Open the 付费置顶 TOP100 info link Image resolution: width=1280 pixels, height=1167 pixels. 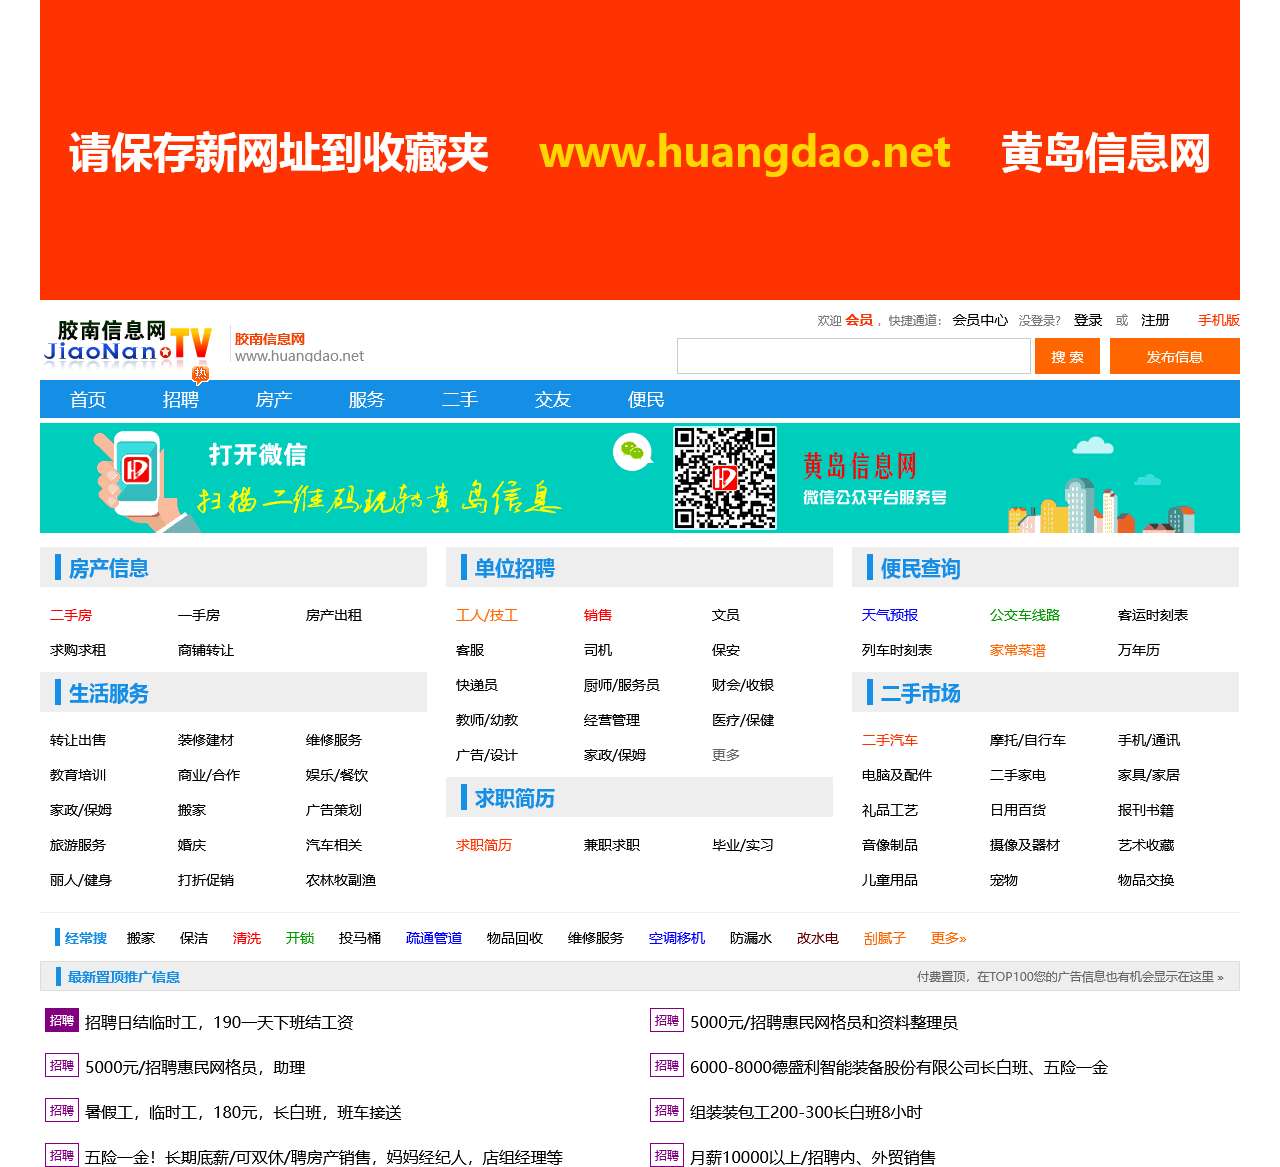[x=1069, y=977]
